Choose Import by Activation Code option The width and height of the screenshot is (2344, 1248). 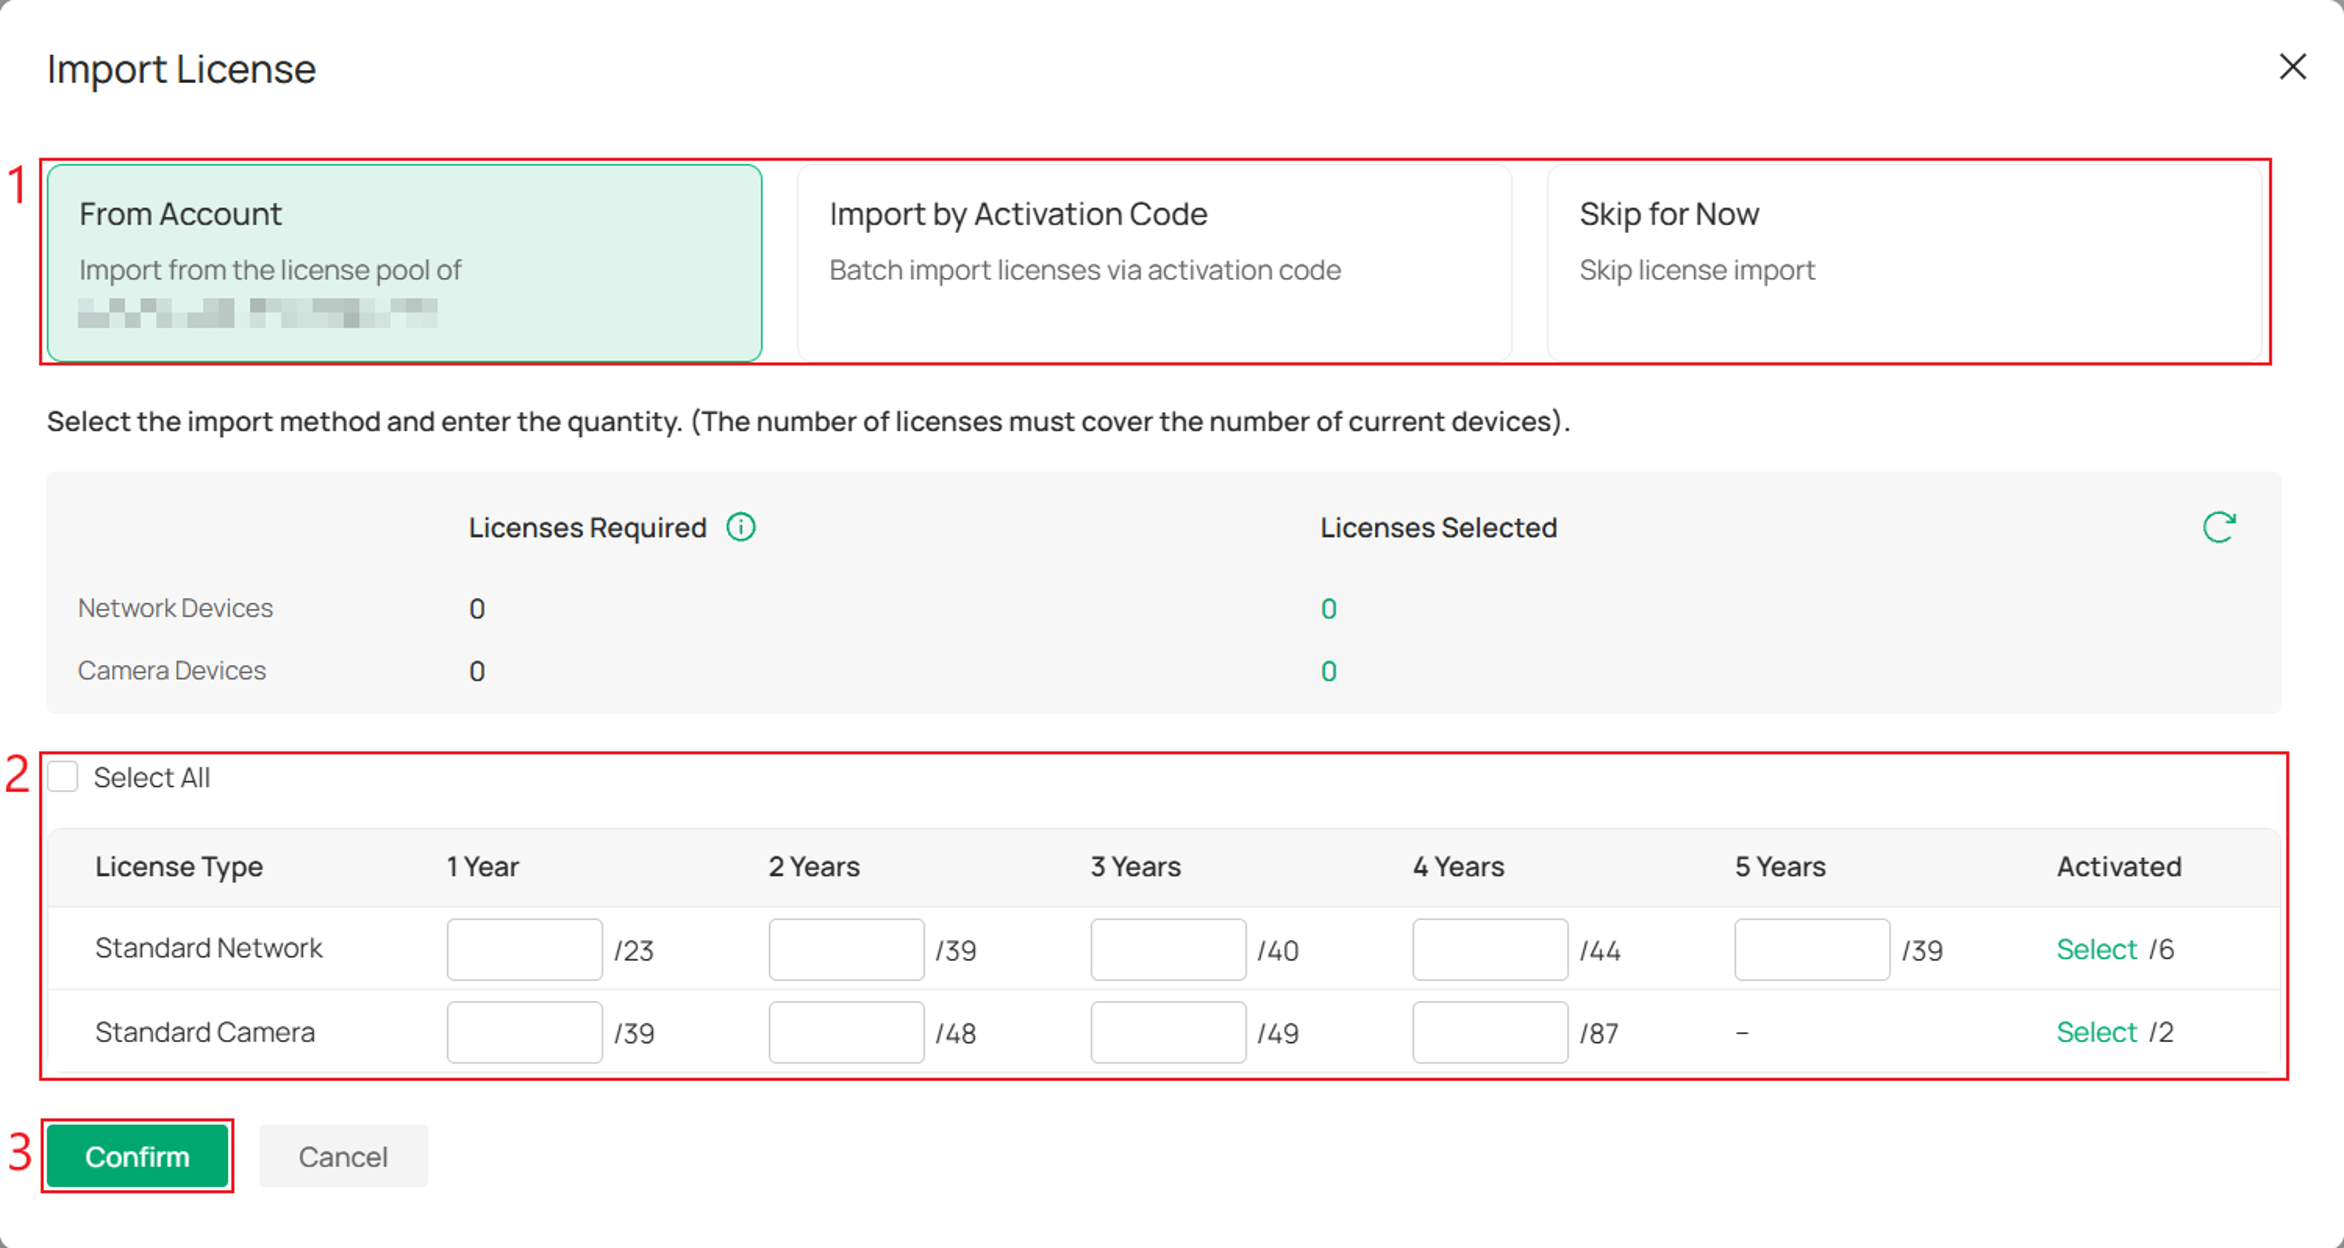[x=1154, y=263]
